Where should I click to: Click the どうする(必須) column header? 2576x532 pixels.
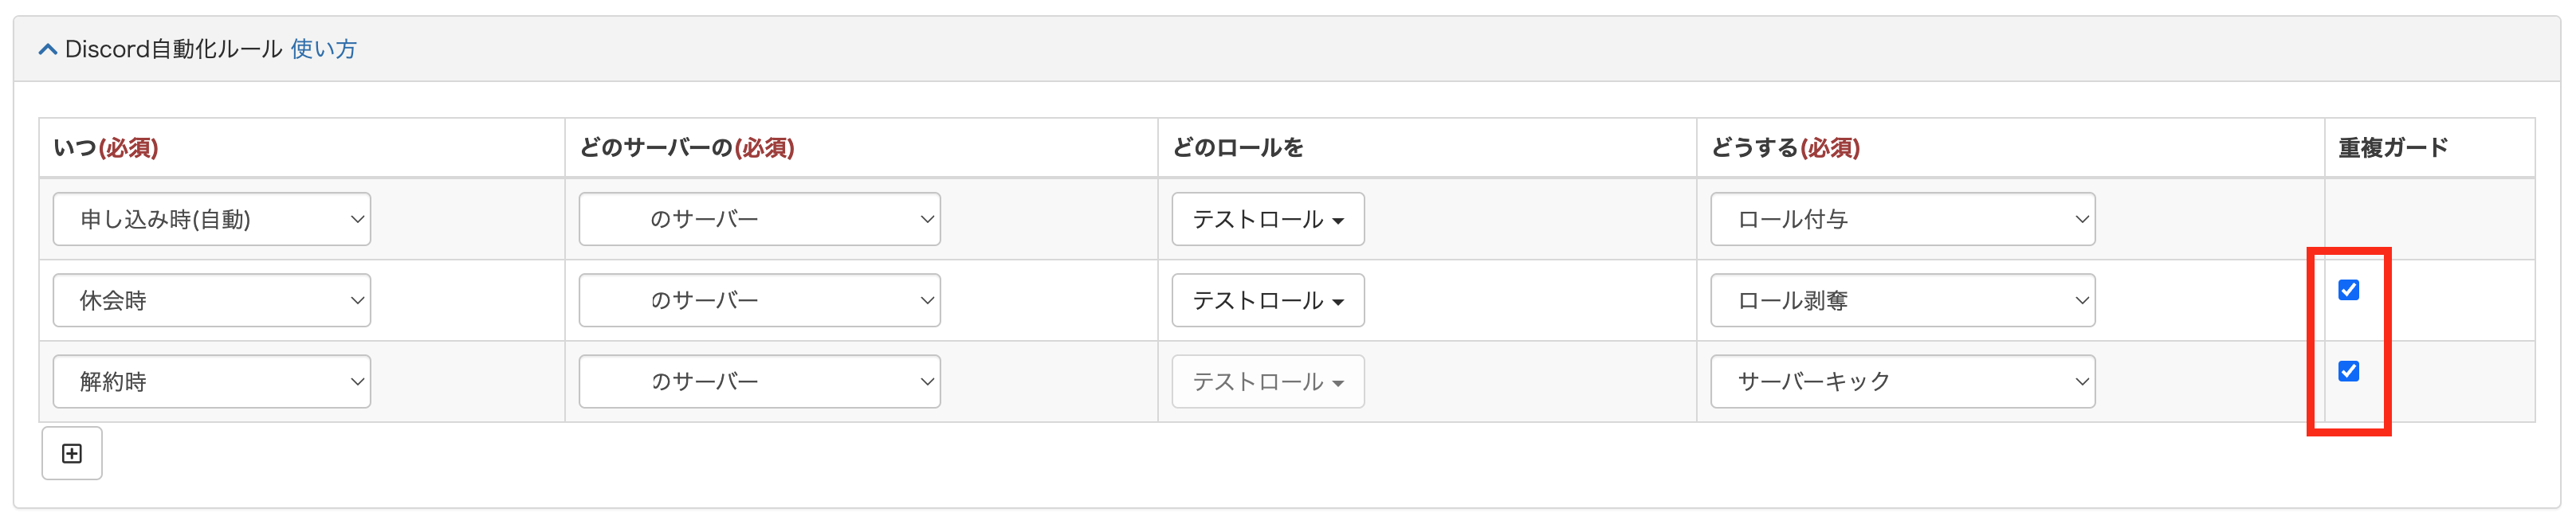tap(1785, 148)
